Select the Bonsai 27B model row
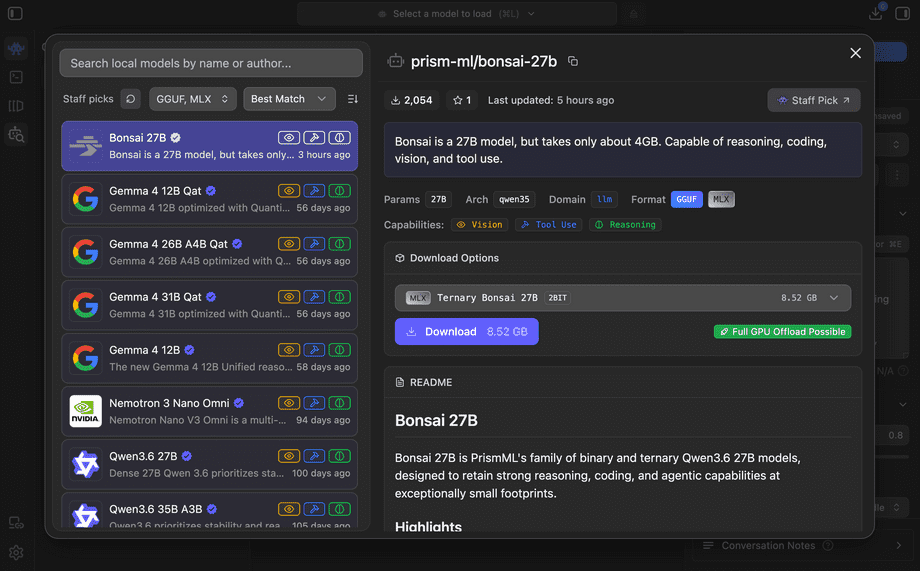The image size is (920, 571). pyautogui.click(x=209, y=146)
